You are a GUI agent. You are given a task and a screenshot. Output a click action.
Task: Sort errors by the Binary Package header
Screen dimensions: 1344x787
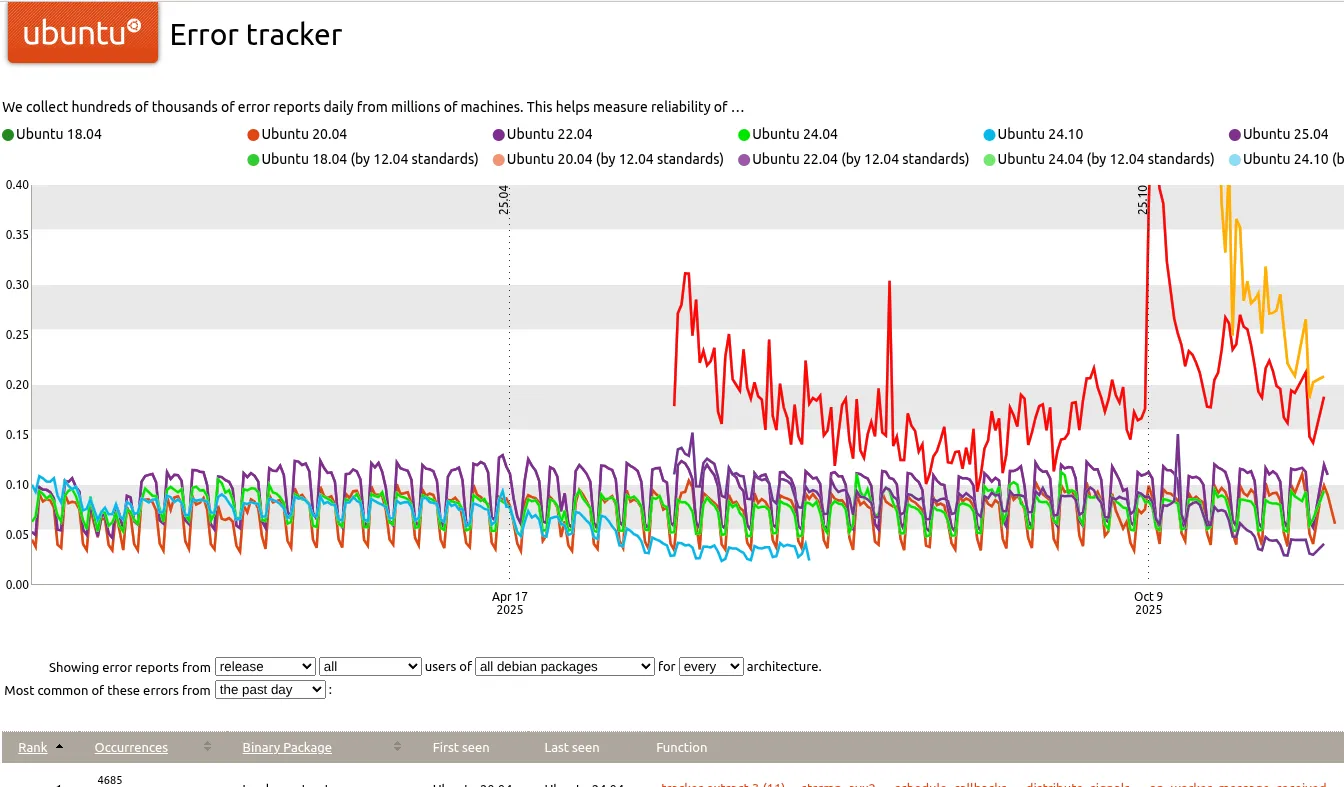(x=287, y=747)
